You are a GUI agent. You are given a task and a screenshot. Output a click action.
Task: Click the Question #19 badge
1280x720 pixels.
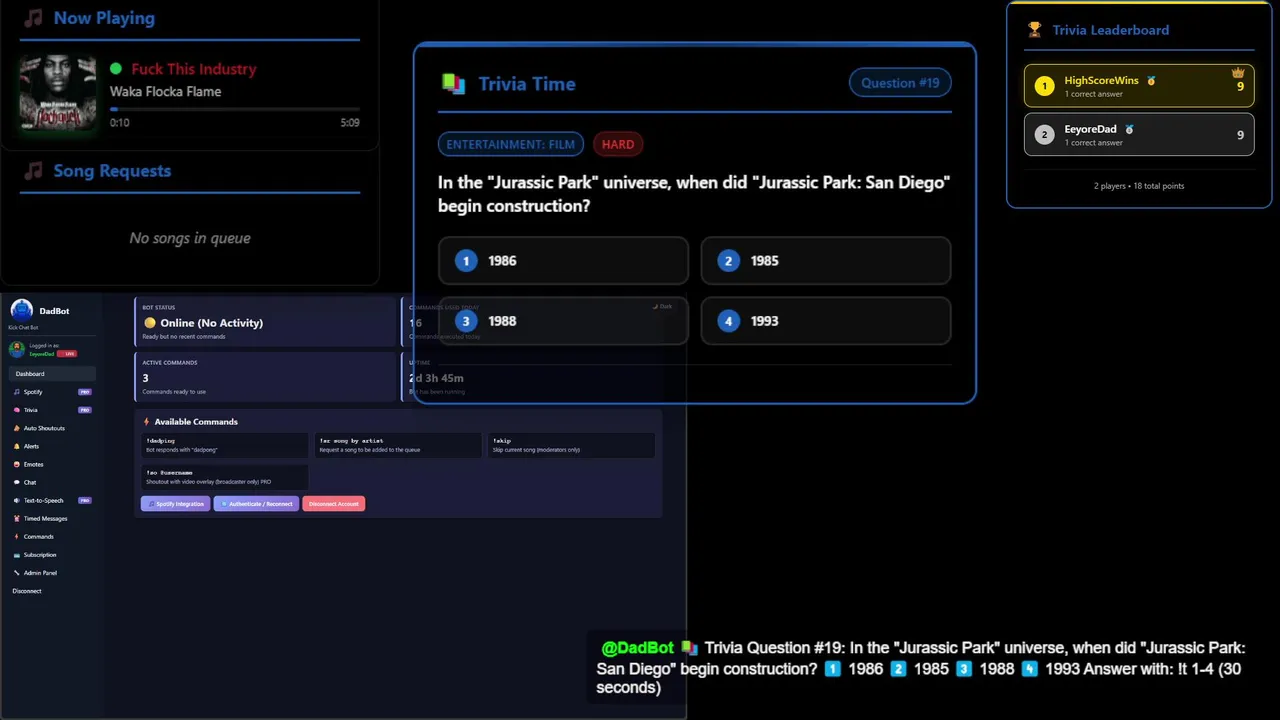pyautogui.click(x=900, y=83)
